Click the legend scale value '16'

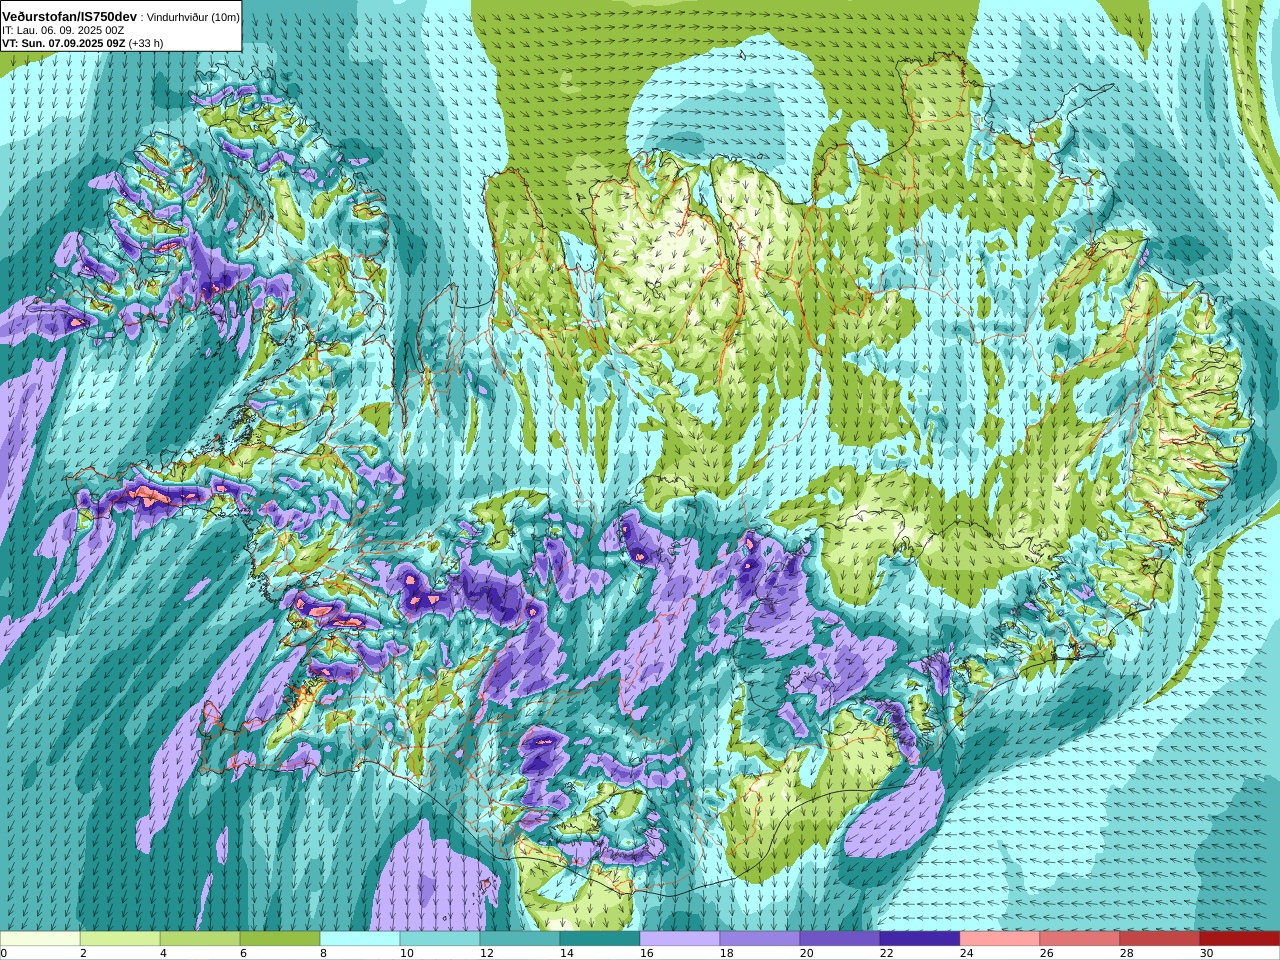(647, 953)
